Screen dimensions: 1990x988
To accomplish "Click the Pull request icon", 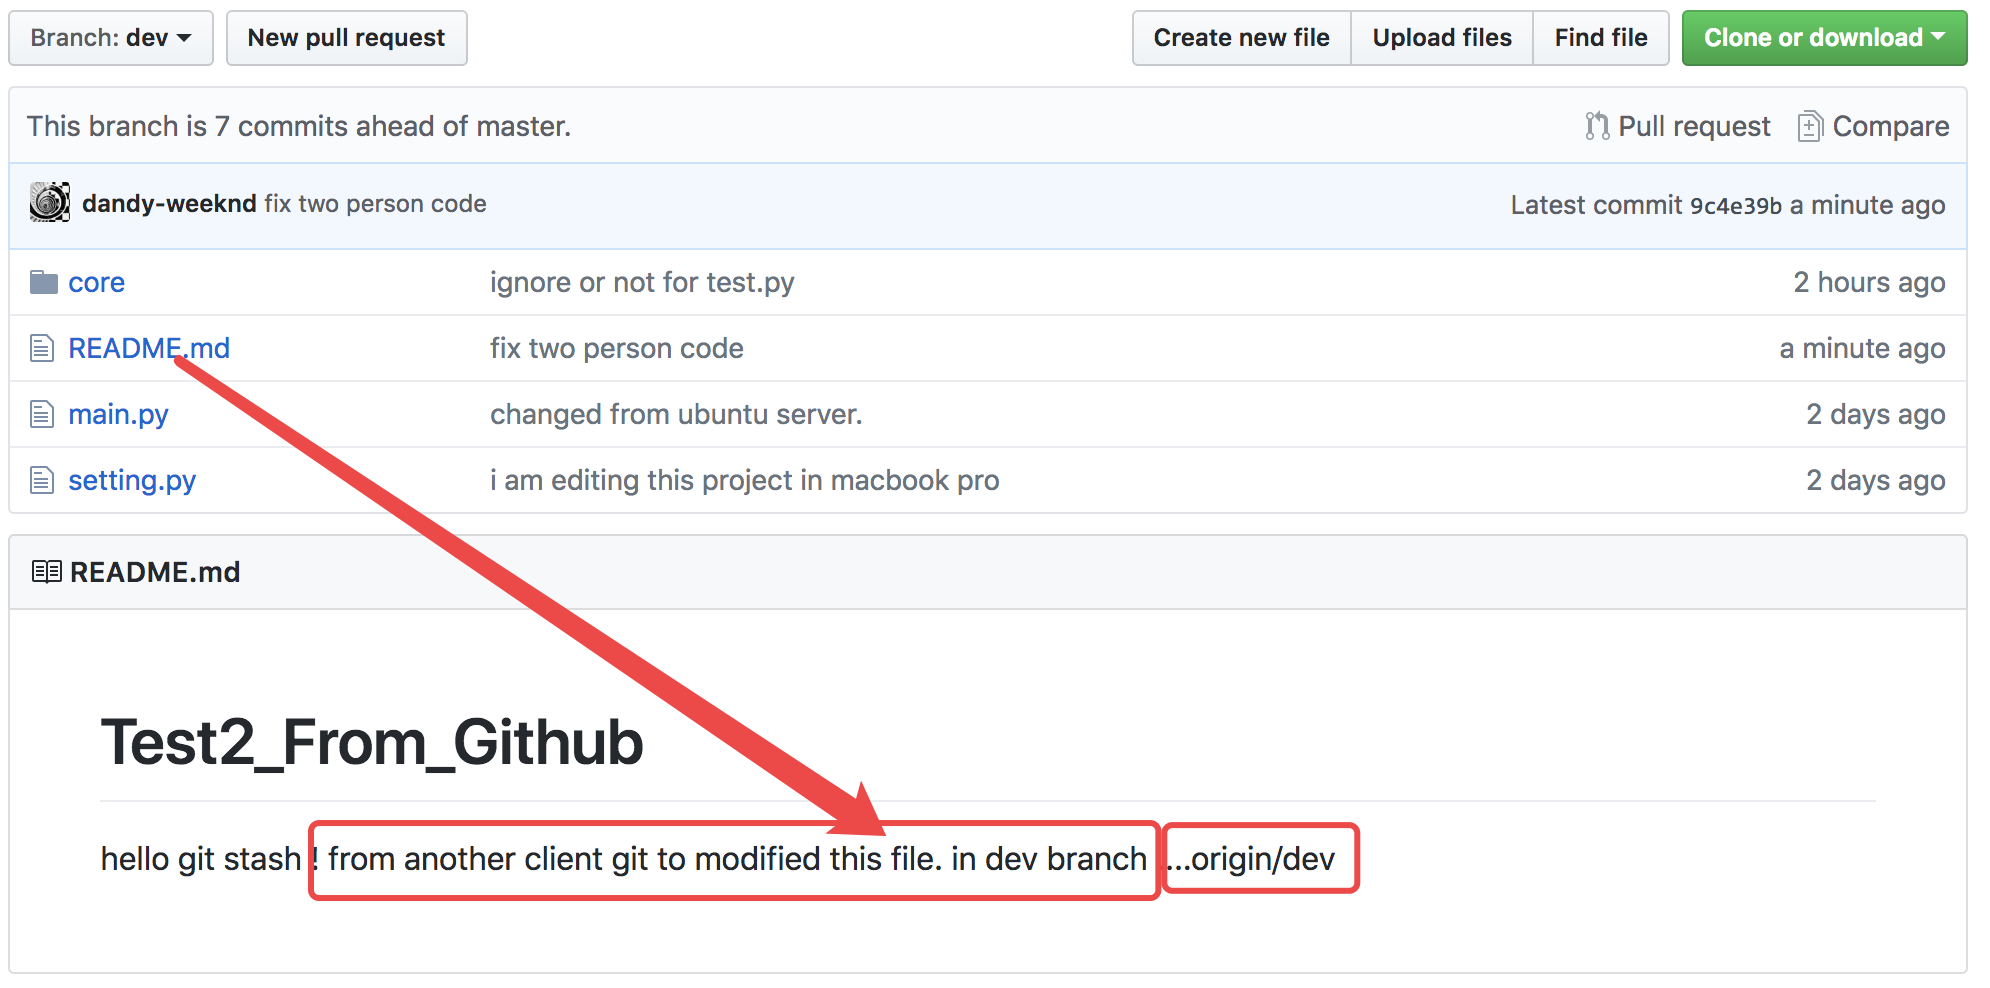I will (1597, 127).
